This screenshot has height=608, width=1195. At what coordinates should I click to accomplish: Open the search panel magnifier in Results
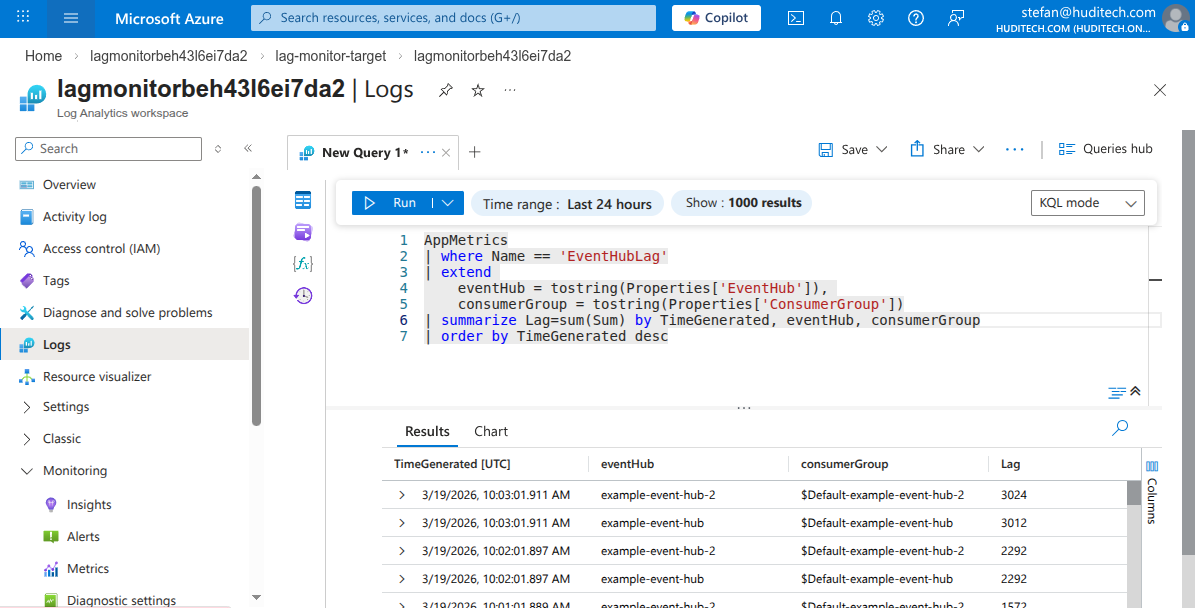[1119, 427]
